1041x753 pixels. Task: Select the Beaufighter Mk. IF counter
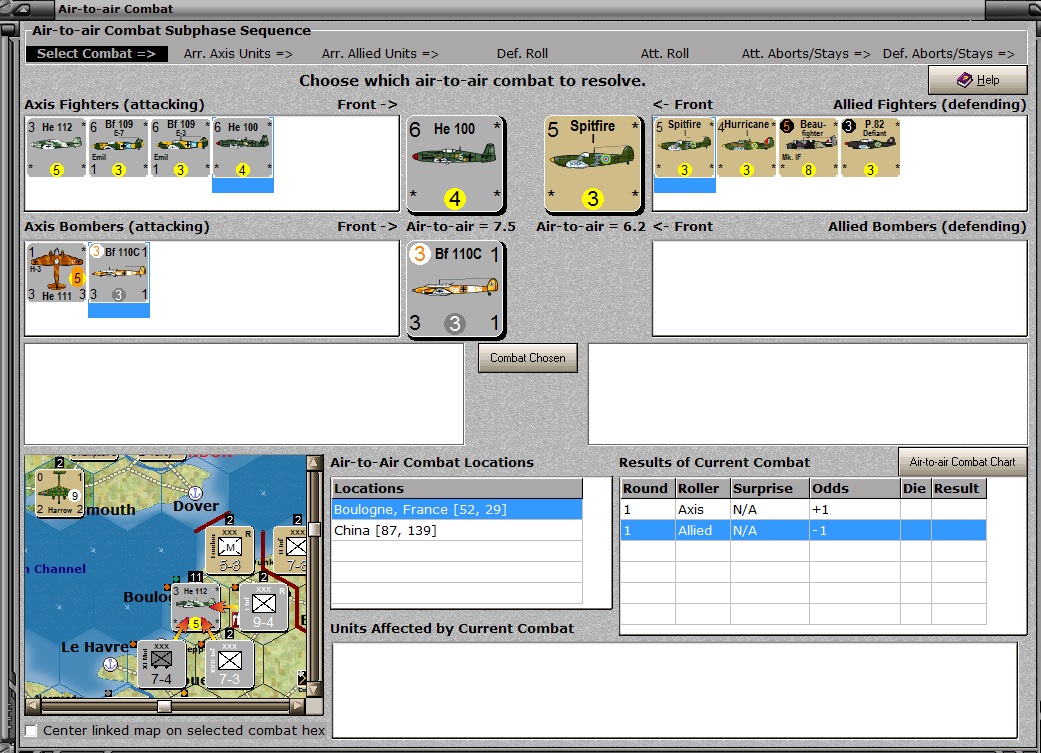pos(808,147)
